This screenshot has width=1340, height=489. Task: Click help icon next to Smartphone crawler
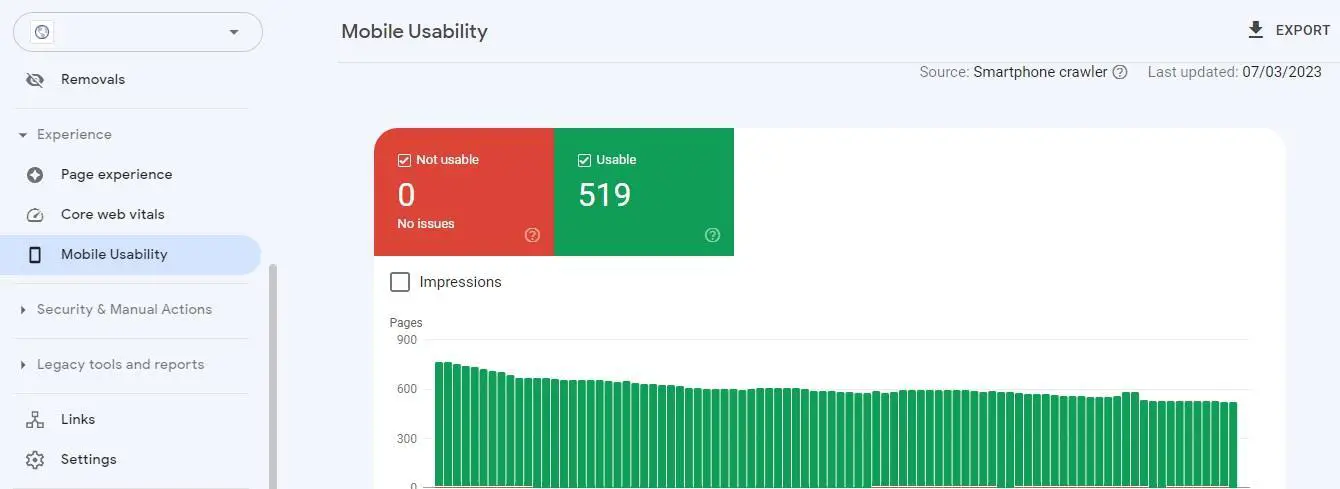click(x=1120, y=72)
